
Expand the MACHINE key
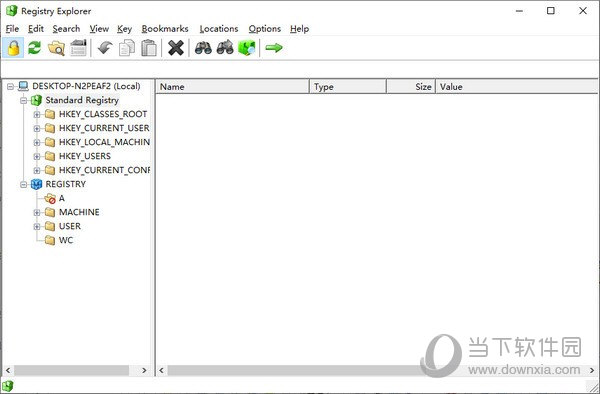(x=37, y=213)
